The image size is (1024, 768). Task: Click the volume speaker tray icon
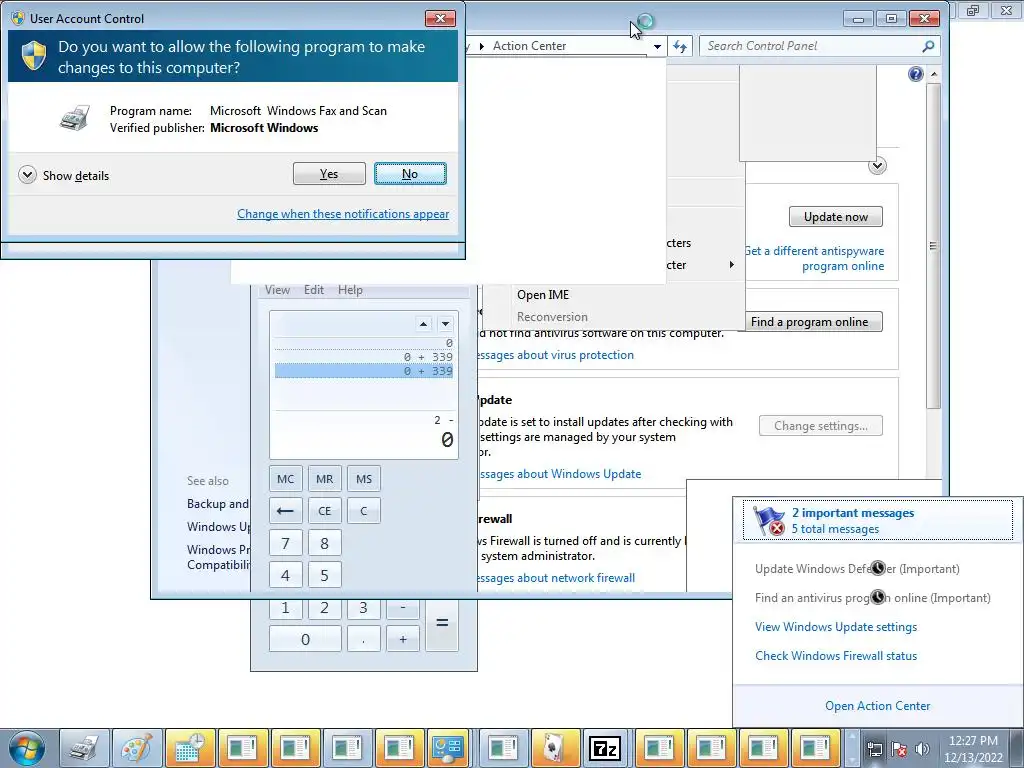pyautogui.click(x=922, y=749)
